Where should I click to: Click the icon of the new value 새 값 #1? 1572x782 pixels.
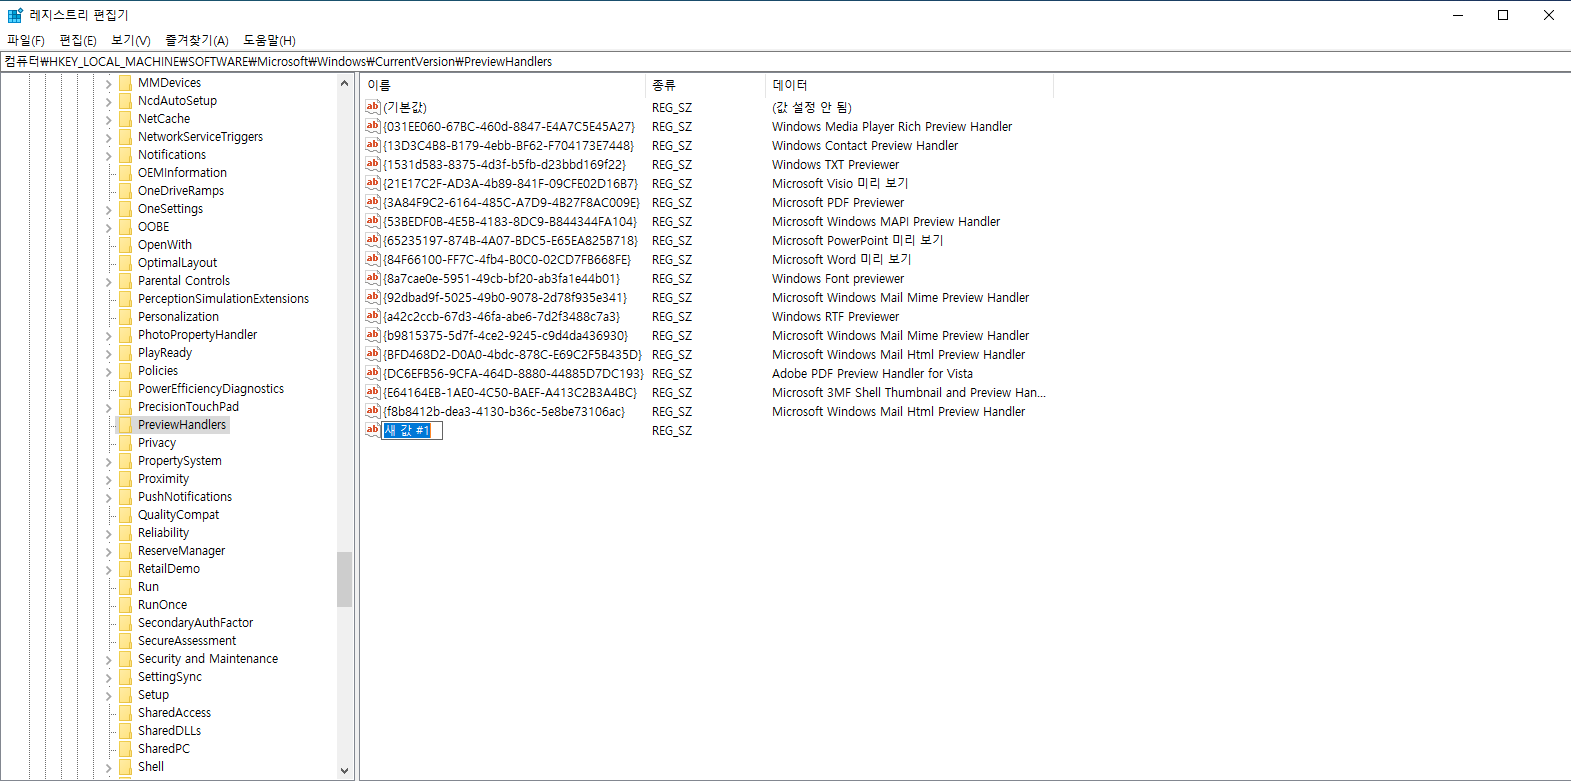click(373, 430)
